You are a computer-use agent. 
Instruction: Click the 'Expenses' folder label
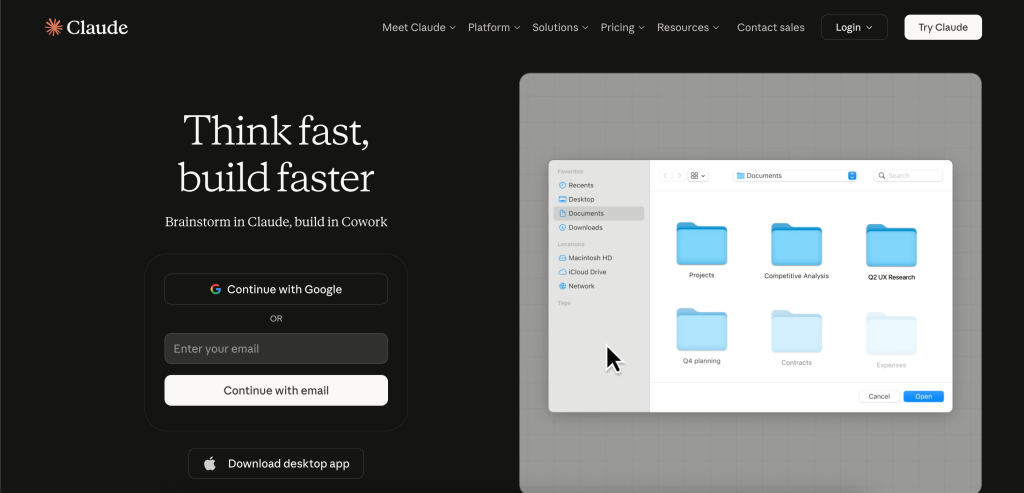tap(891, 366)
